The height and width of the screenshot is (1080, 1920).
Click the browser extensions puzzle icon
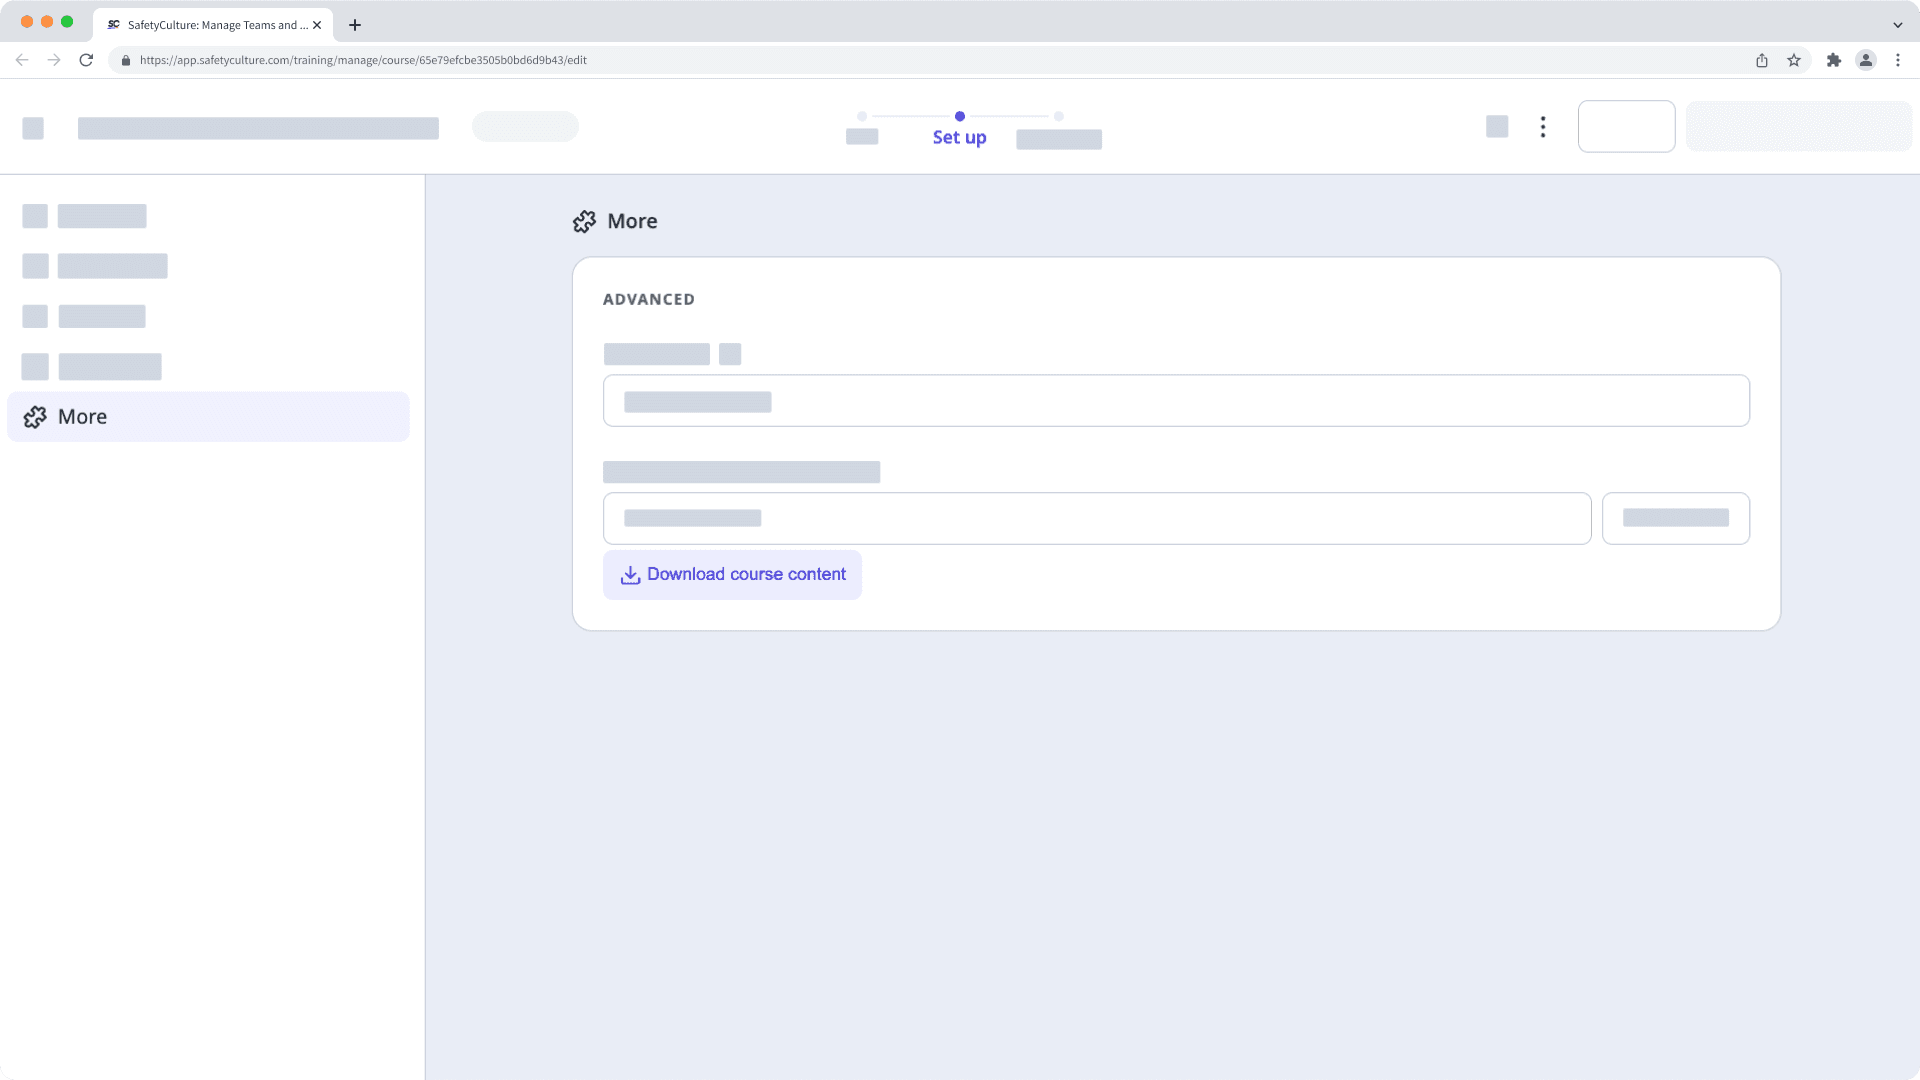pos(1833,60)
